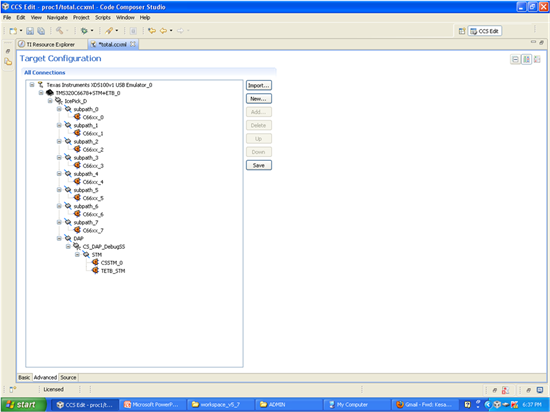The width and height of the screenshot is (550, 412).
Task: Select C66xx_5 in the tree
Action: 93,198
